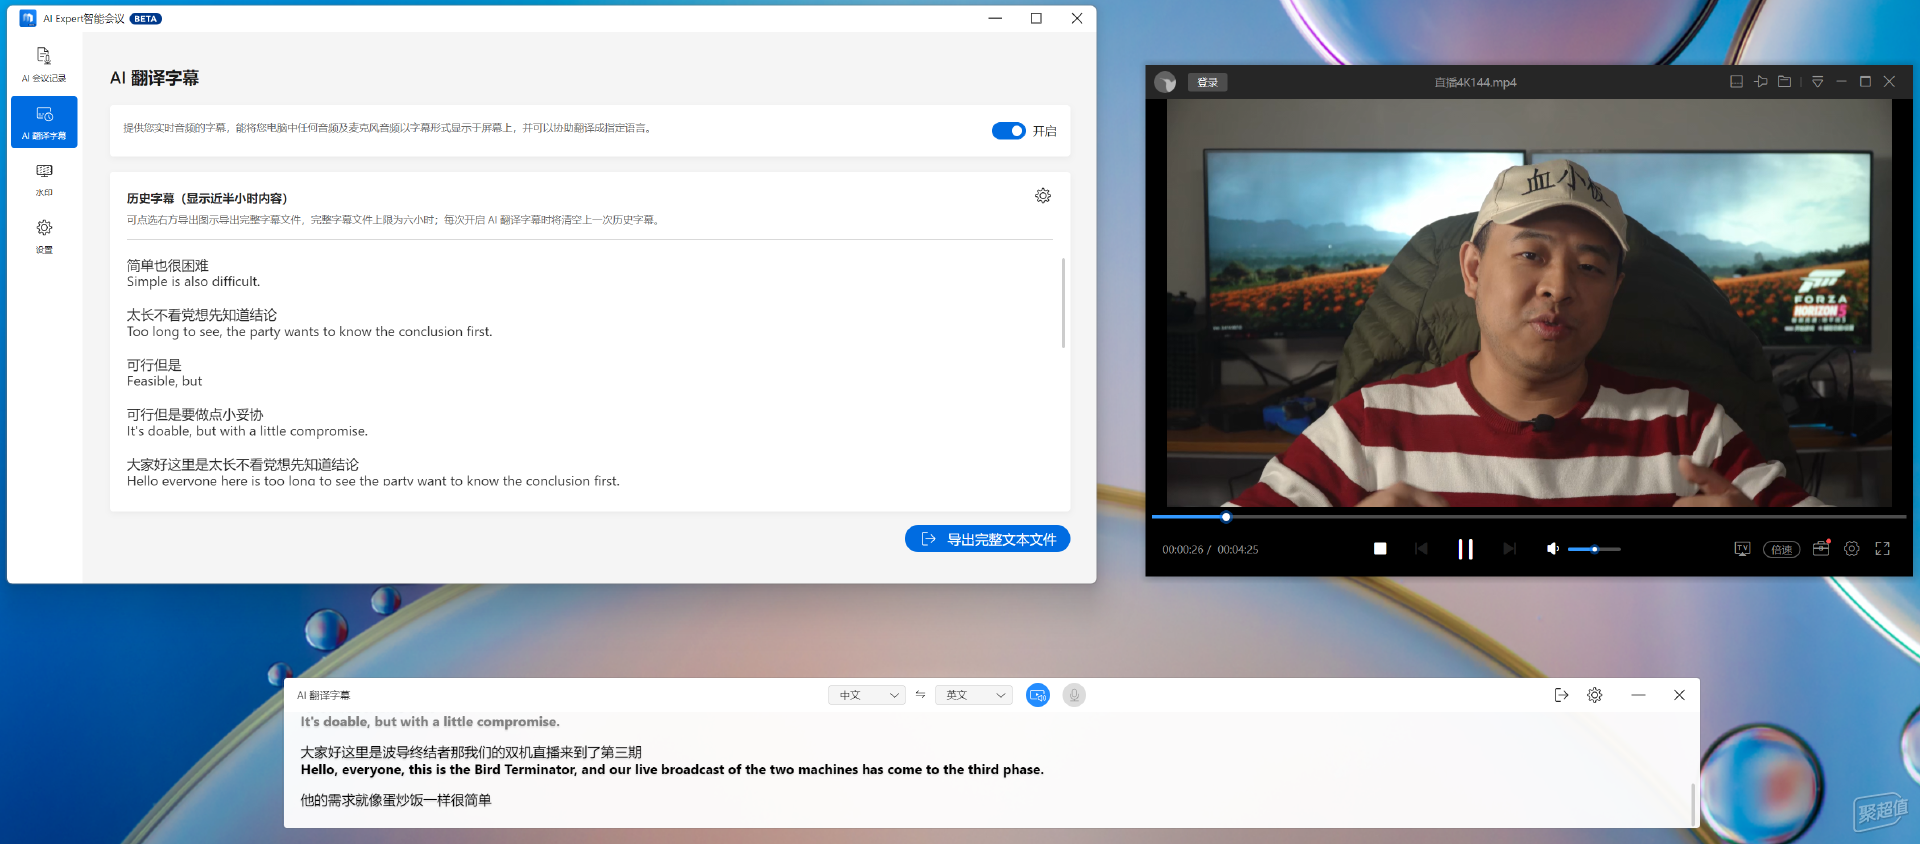Click the history subtitle list scrollbar
The height and width of the screenshot is (844, 1920).
click(1063, 303)
